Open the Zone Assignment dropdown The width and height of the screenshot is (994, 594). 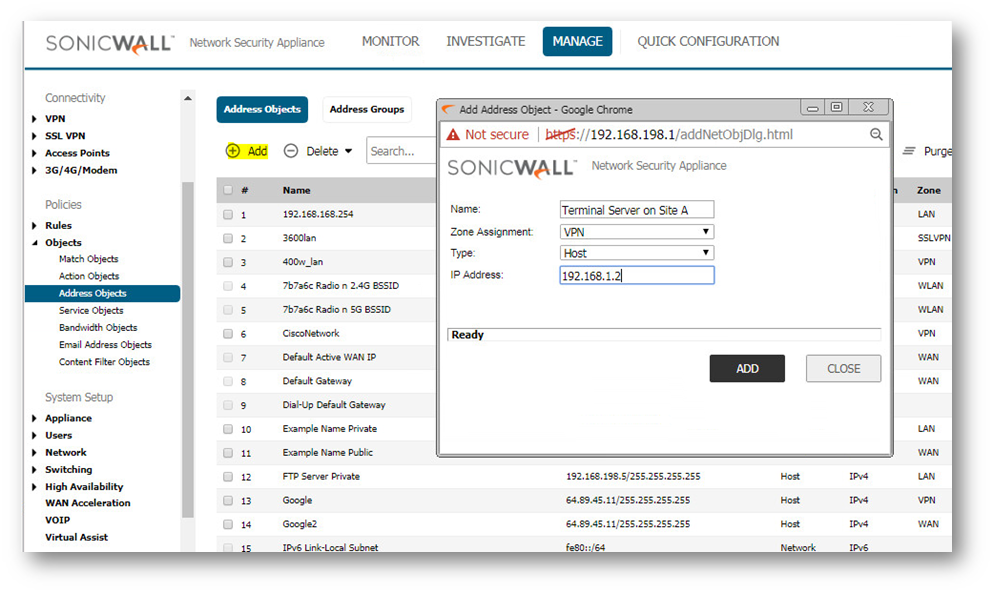636,231
